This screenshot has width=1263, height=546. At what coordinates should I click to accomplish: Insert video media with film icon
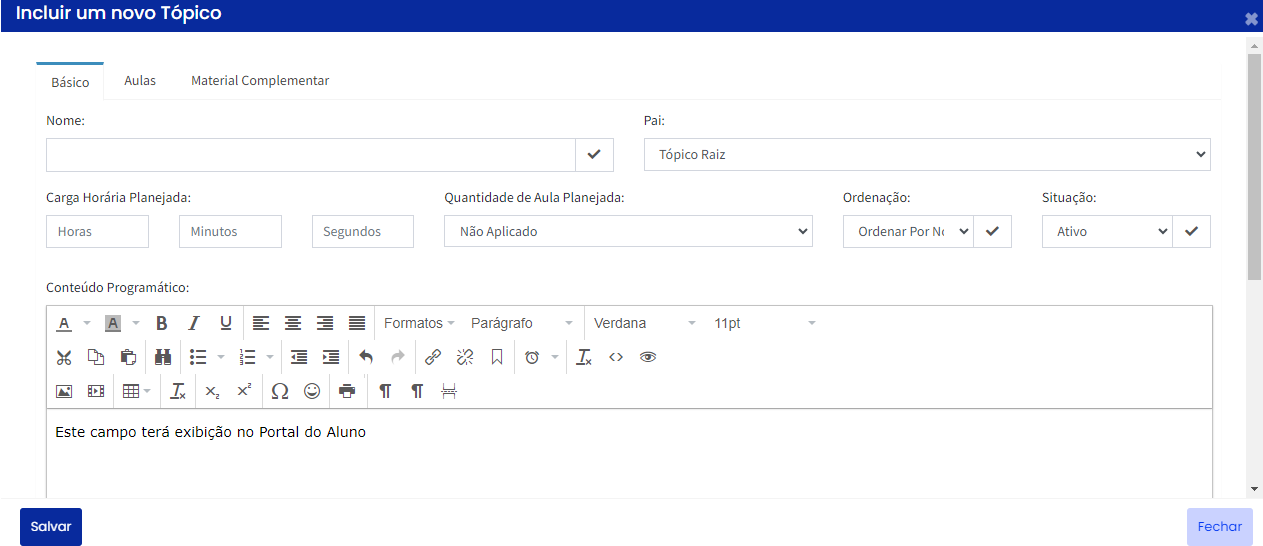(96, 391)
